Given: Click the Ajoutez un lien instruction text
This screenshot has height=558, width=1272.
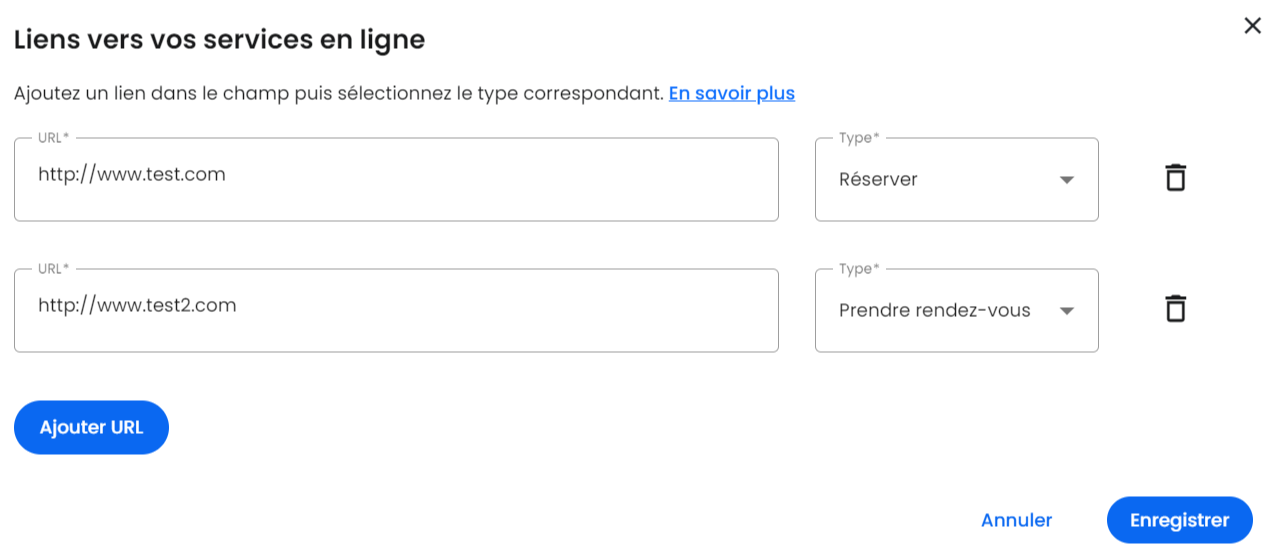Looking at the screenshot, I should pos(338,93).
